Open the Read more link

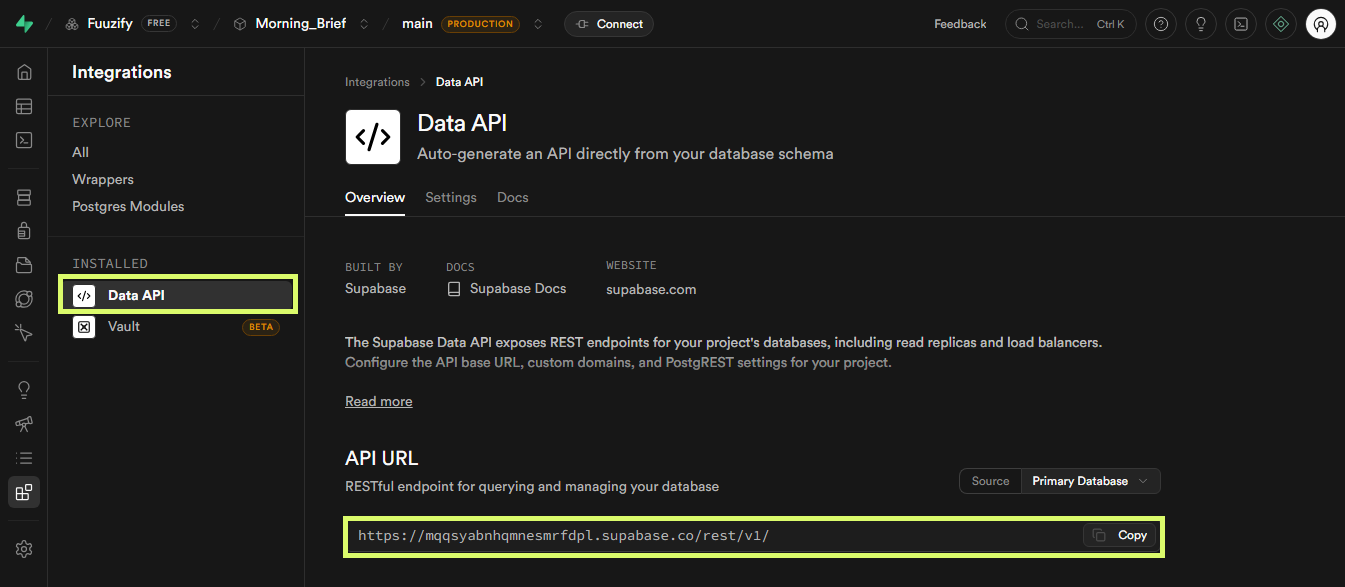coord(379,401)
